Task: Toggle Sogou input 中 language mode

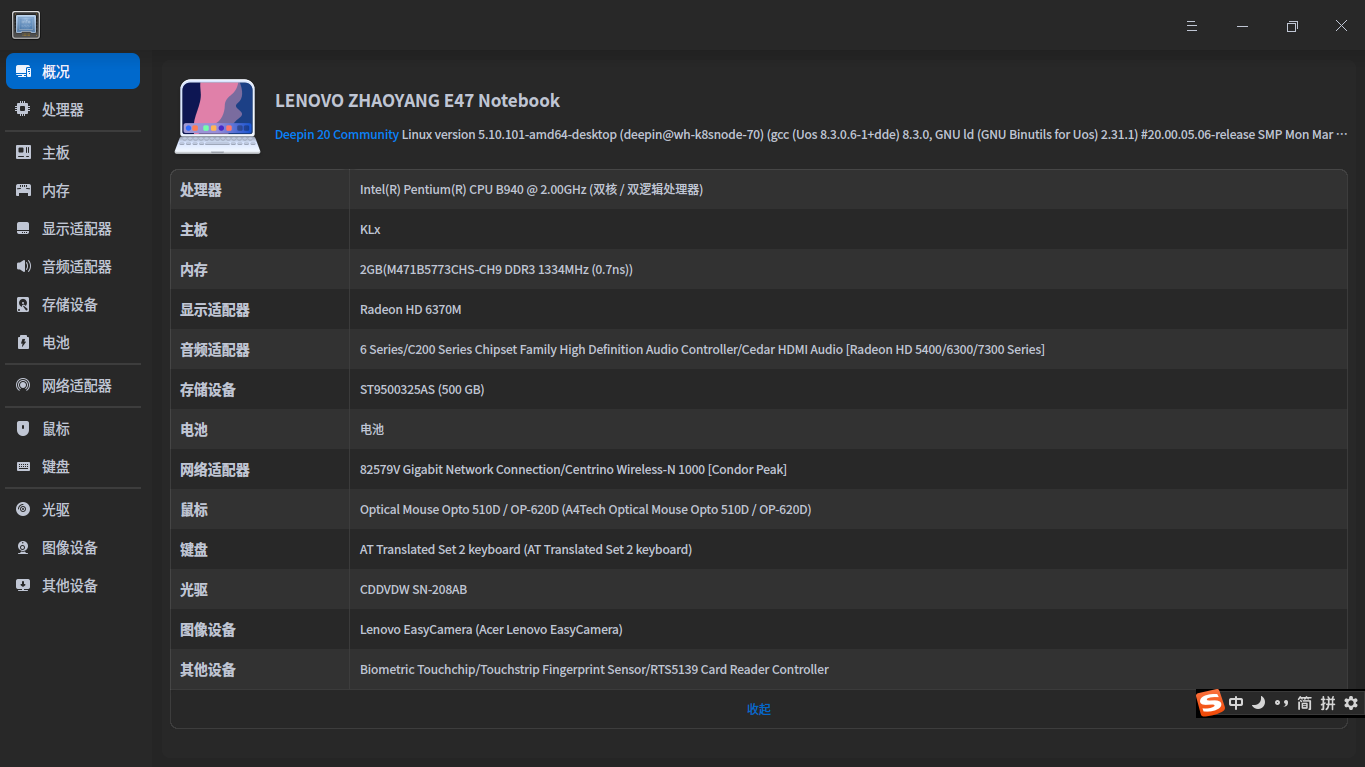Action: pyautogui.click(x=1236, y=703)
